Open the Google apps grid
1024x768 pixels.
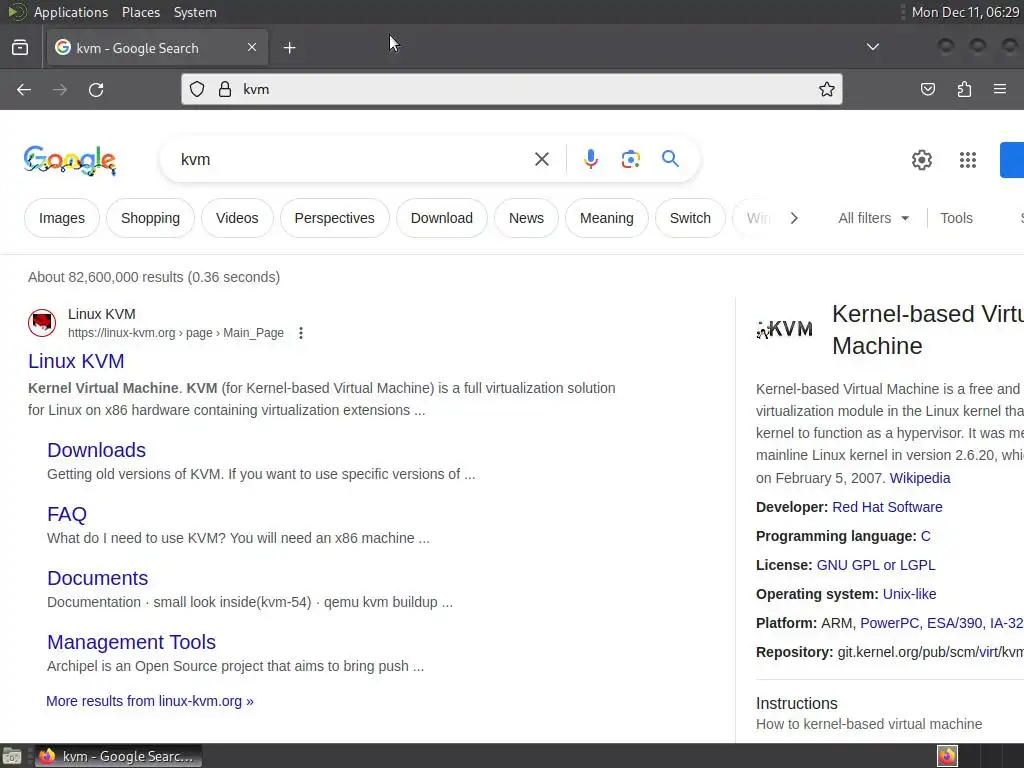pyautogui.click(x=968, y=160)
